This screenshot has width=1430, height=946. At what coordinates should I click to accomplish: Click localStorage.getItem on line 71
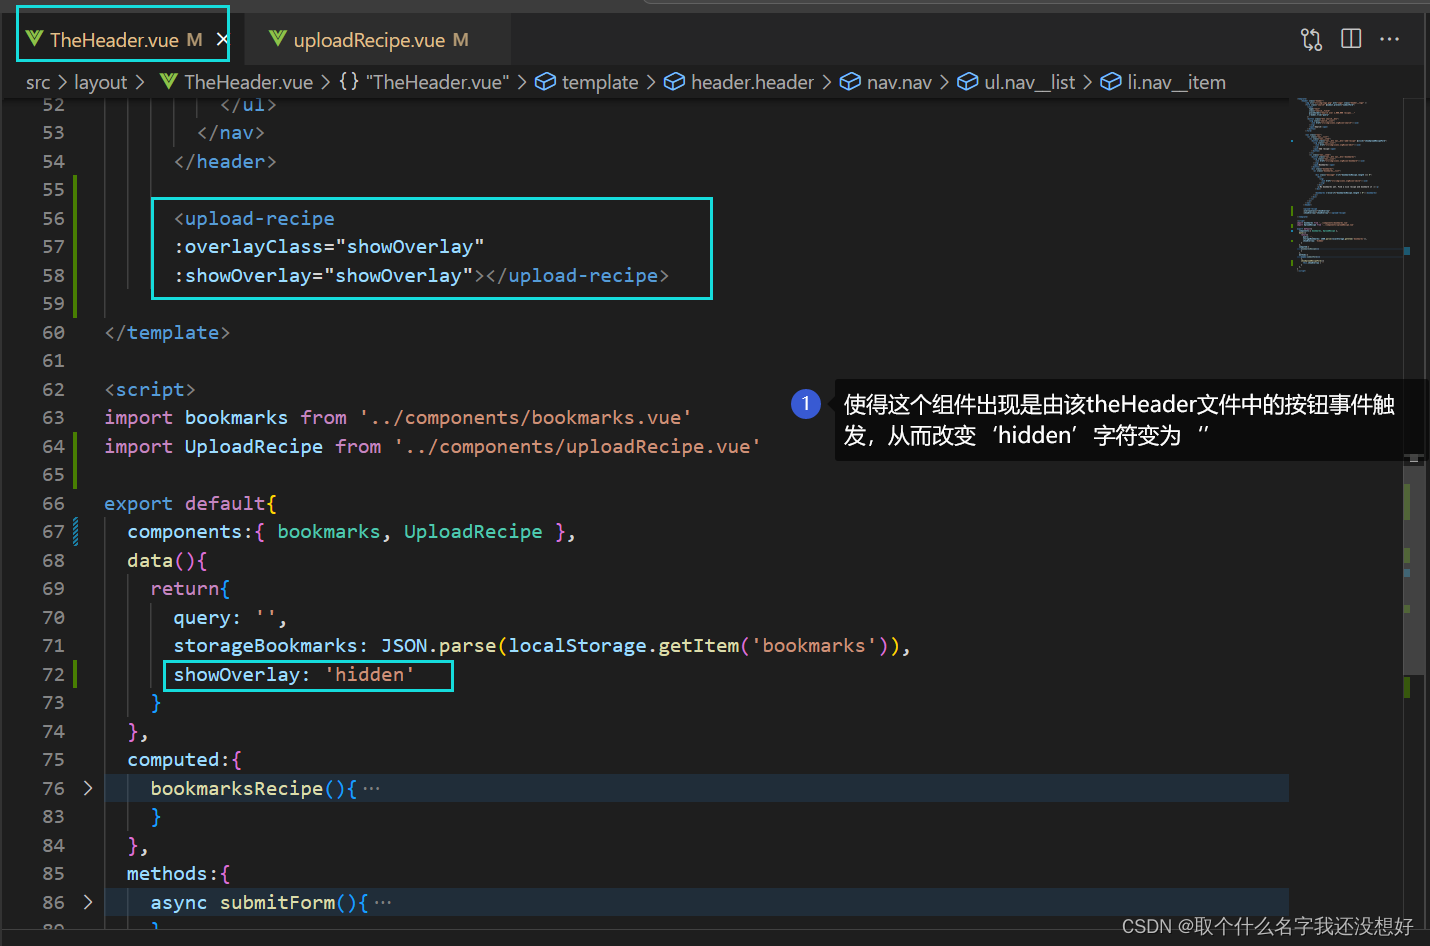click(624, 645)
